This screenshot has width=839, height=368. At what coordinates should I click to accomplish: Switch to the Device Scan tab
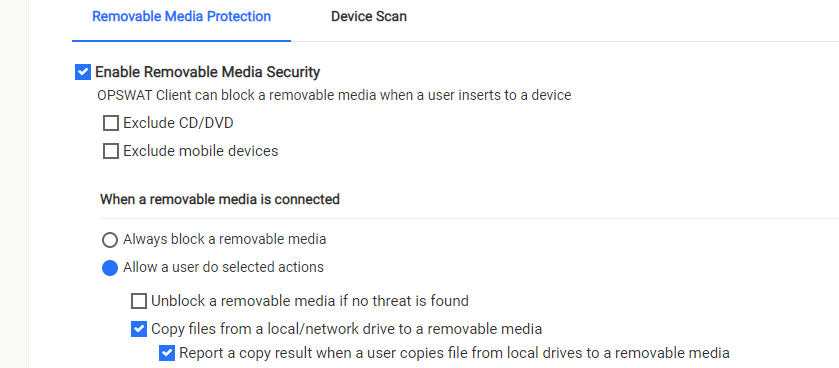click(x=369, y=17)
